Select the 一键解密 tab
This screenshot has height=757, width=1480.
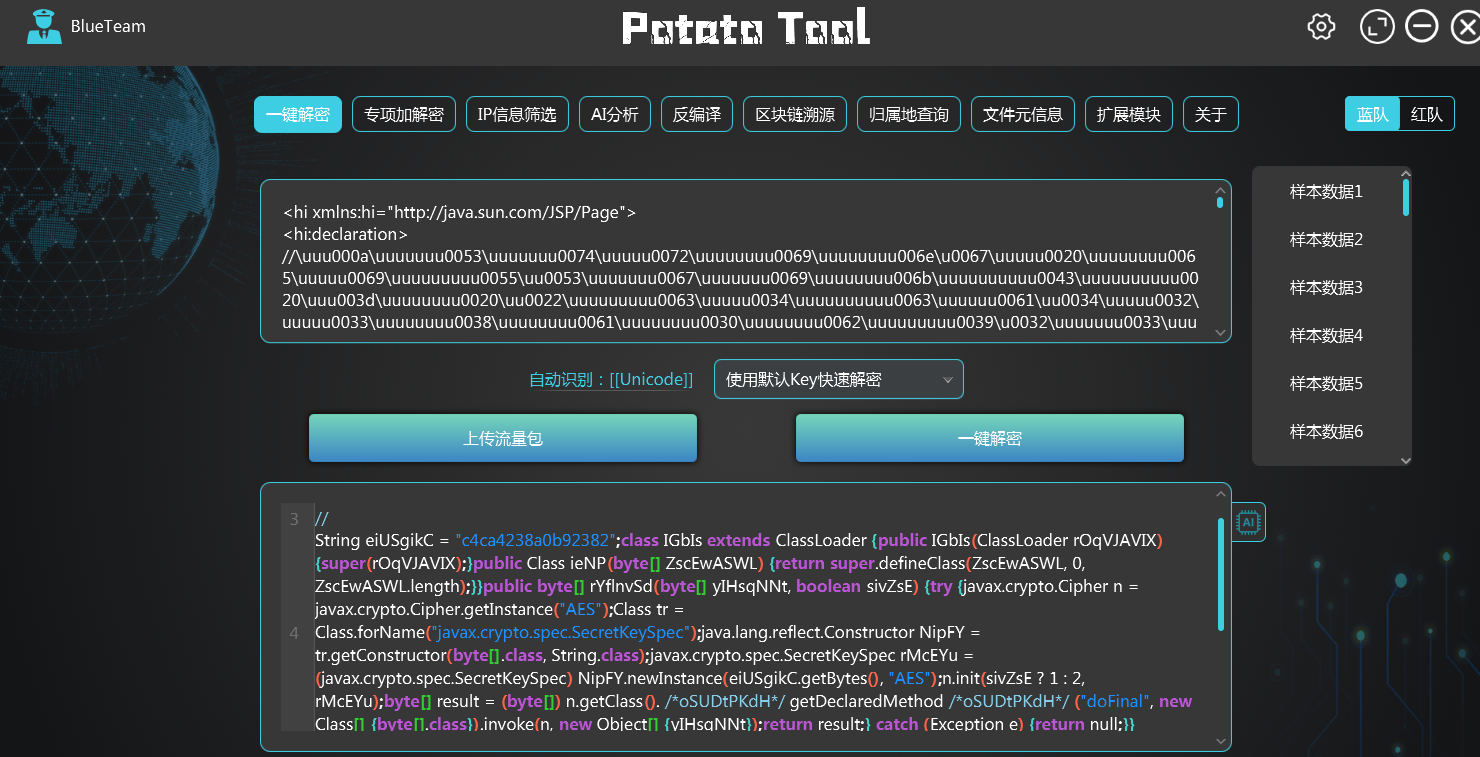pos(298,115)
